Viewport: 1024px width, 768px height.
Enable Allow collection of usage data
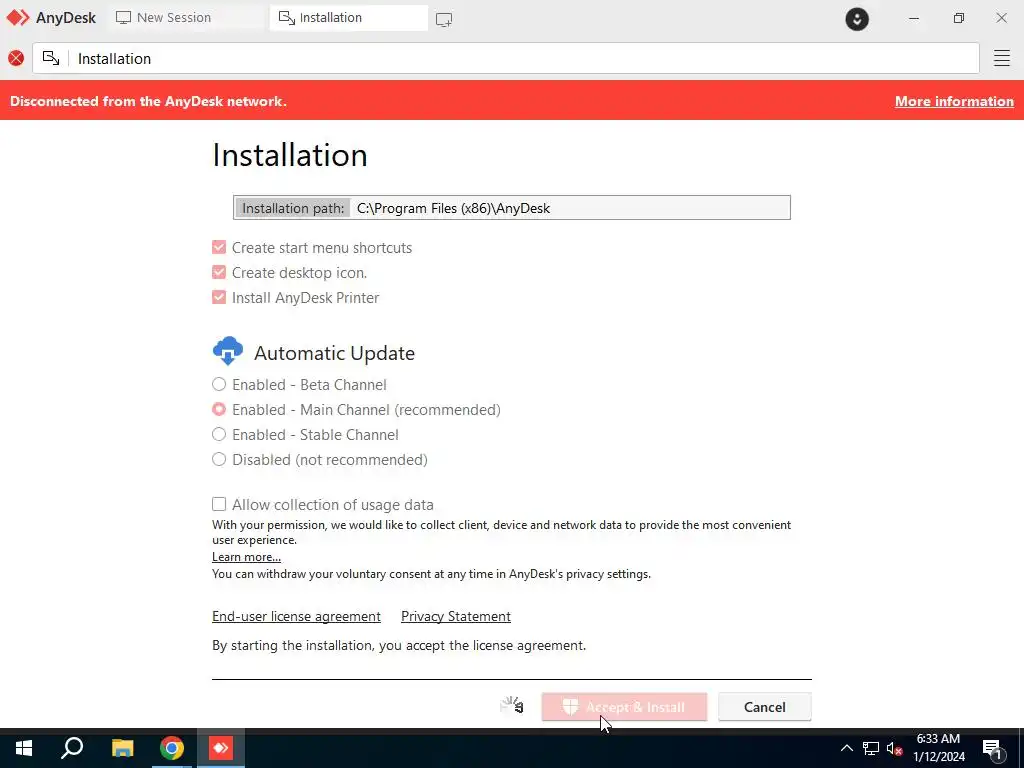tap(219, 504)
